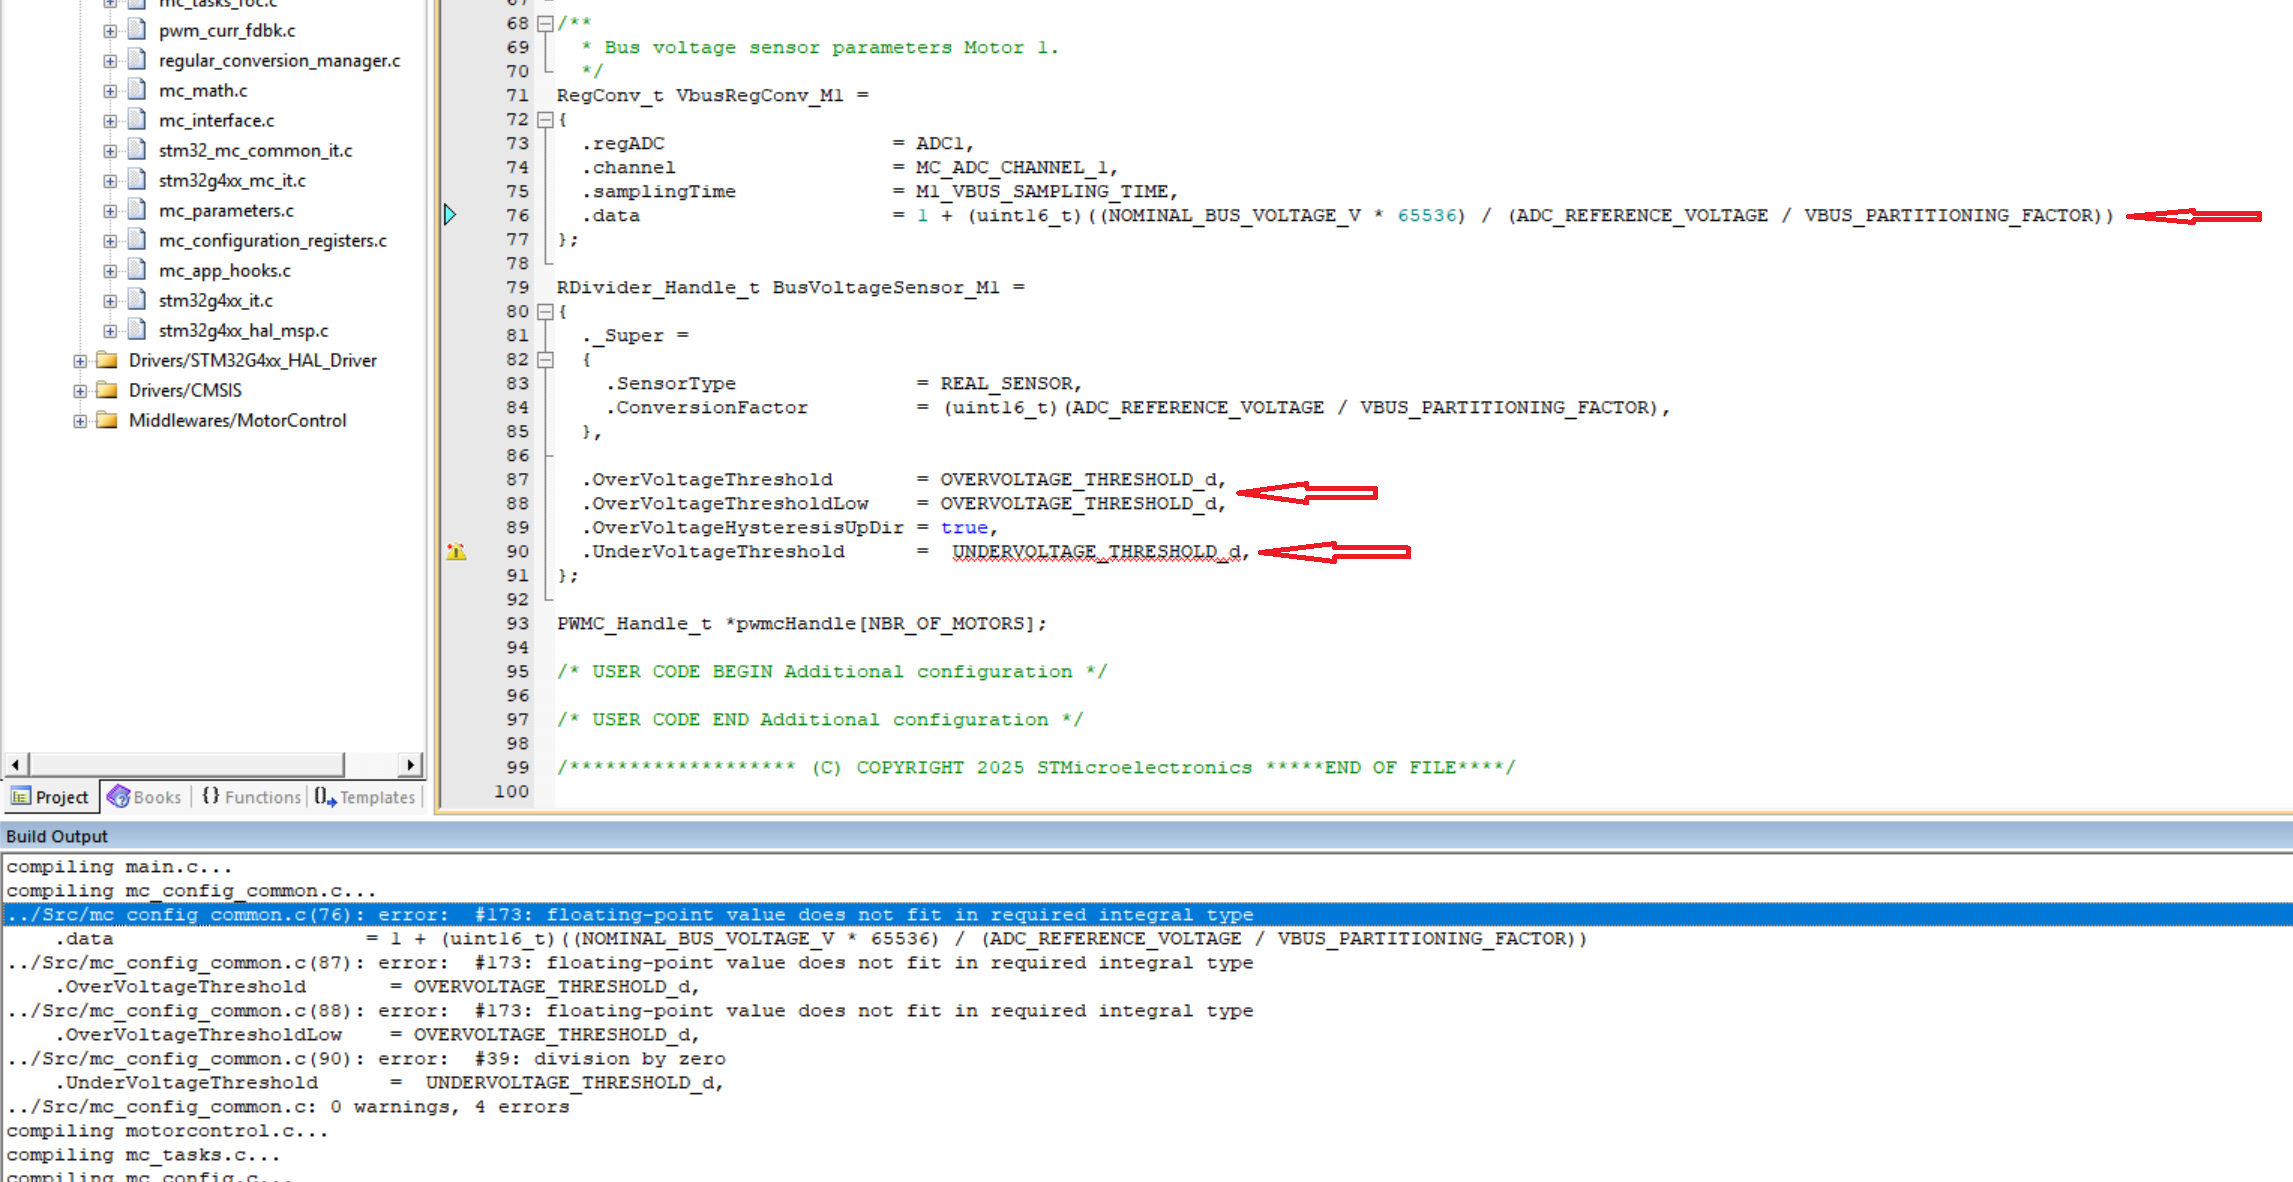
Task: Switch to the Functions tab
Action: pyautogui.click(x=250, y=797)
